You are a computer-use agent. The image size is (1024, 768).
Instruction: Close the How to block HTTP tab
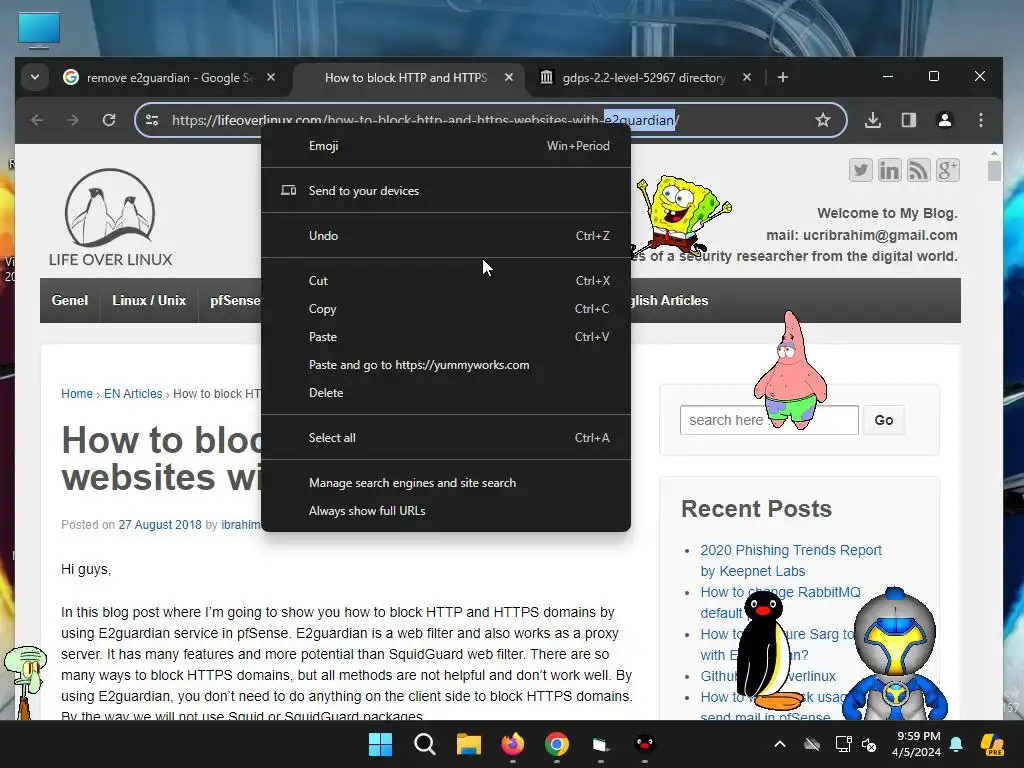pos(509,77)
